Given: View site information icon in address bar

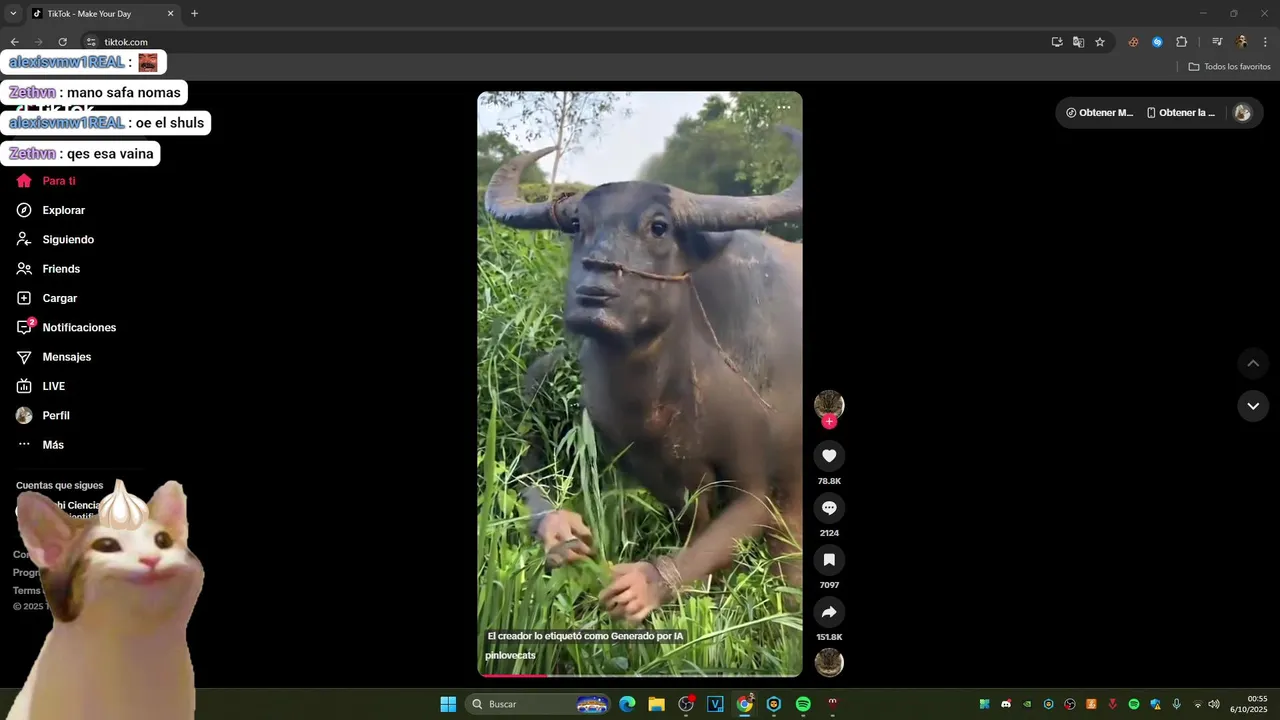Looking at the screenshot, I should click(91, 42).
